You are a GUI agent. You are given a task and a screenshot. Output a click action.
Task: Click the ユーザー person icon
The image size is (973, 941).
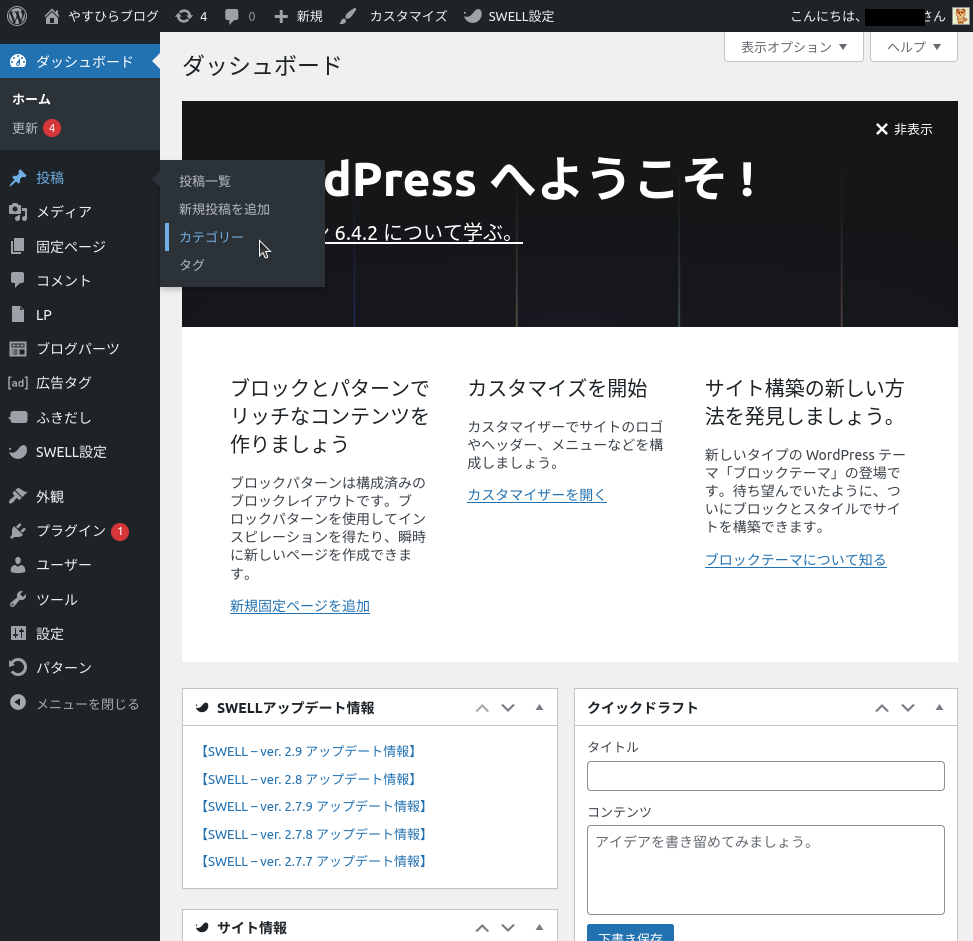point(18,565)
